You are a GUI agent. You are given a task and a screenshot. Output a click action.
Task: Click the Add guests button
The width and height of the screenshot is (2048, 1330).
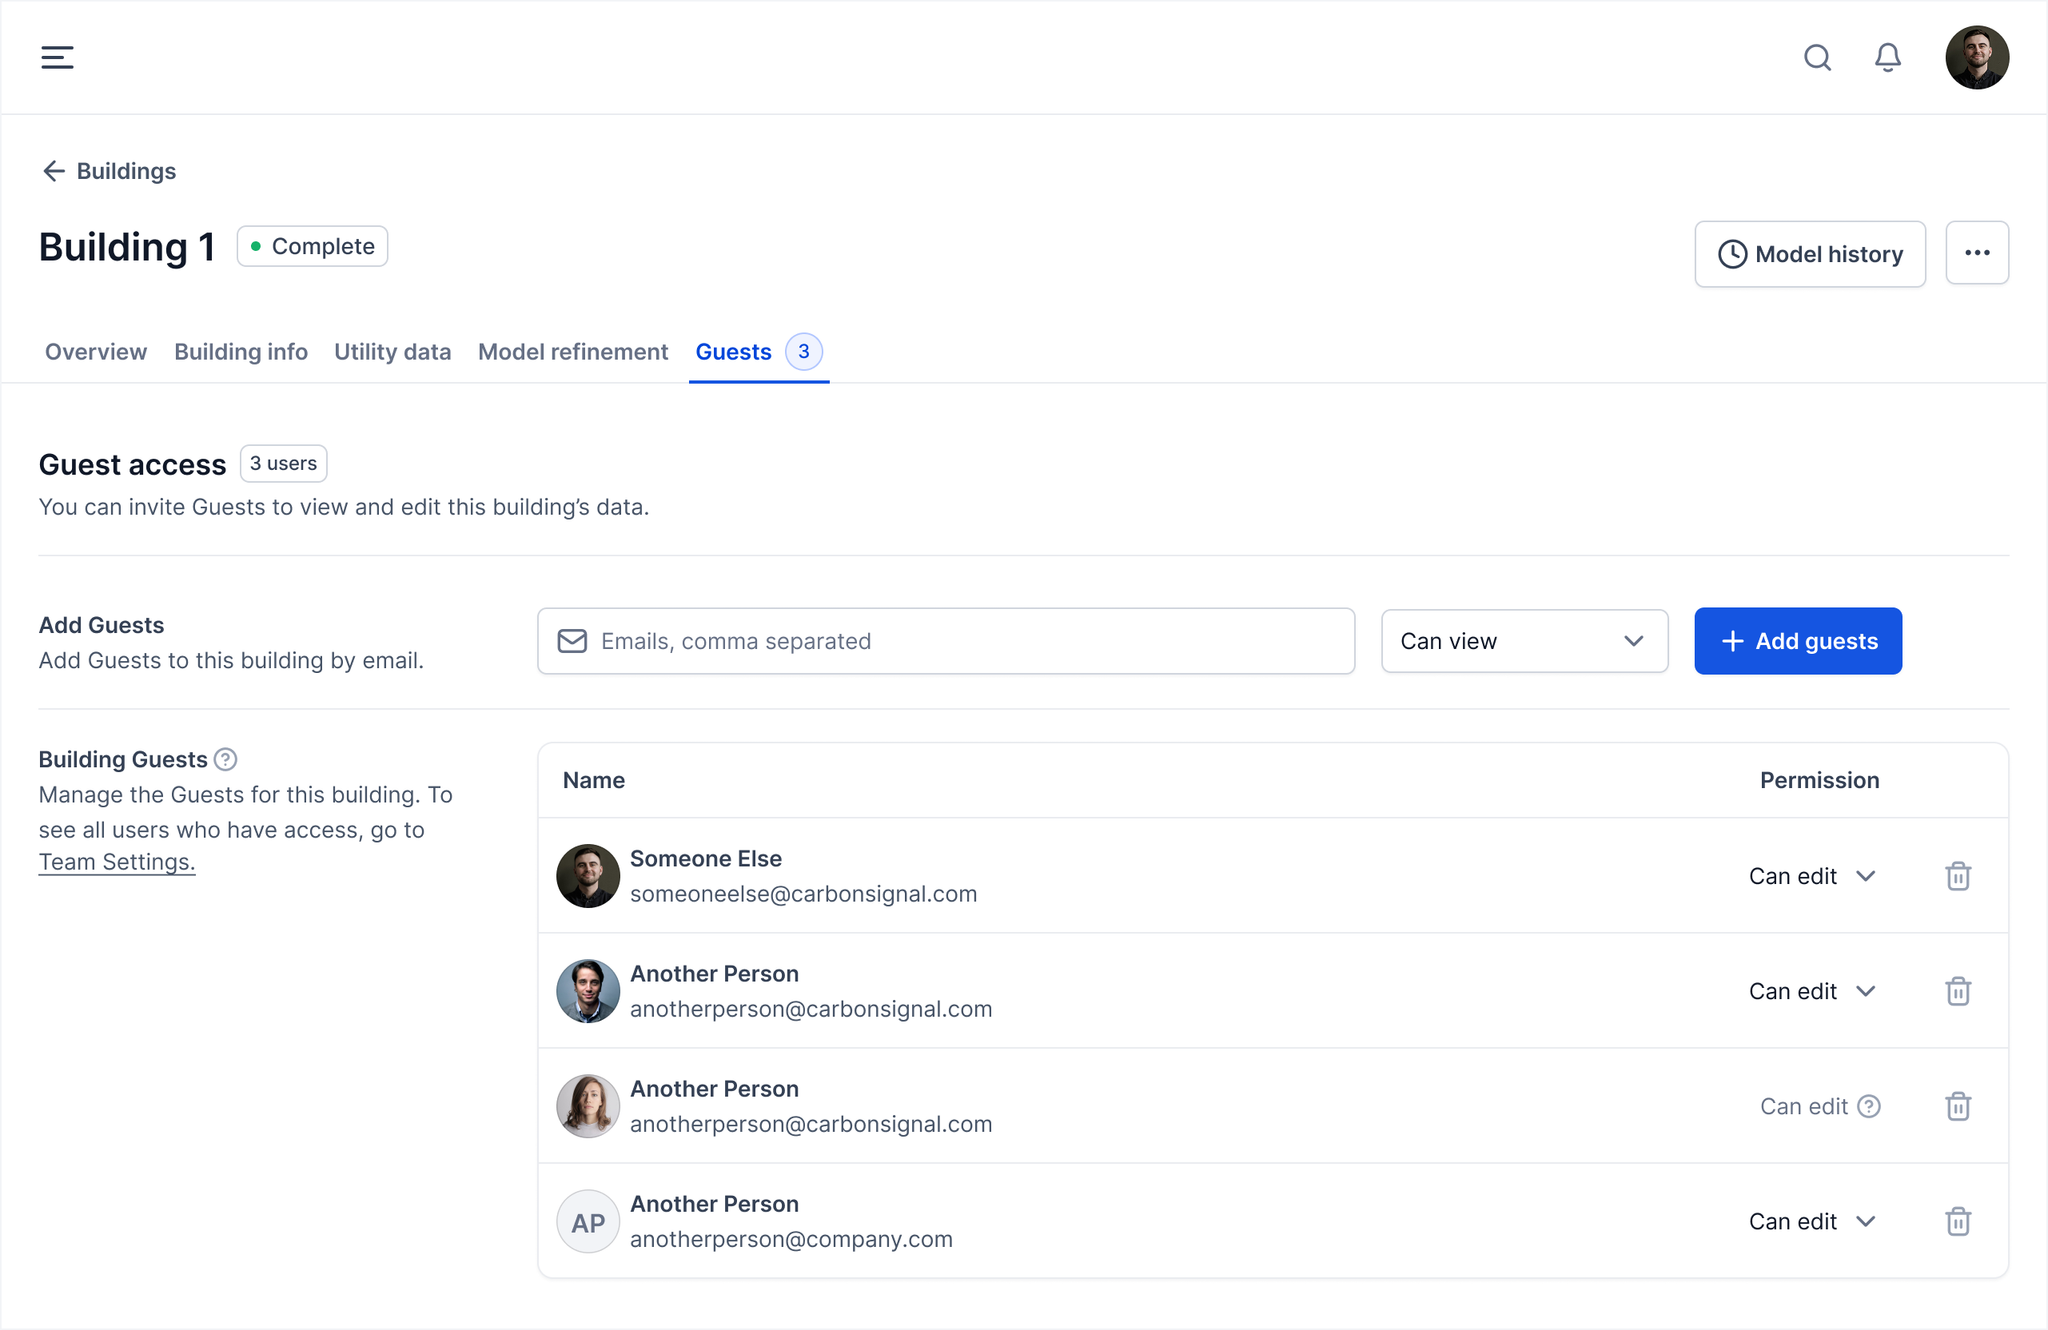1797,641
